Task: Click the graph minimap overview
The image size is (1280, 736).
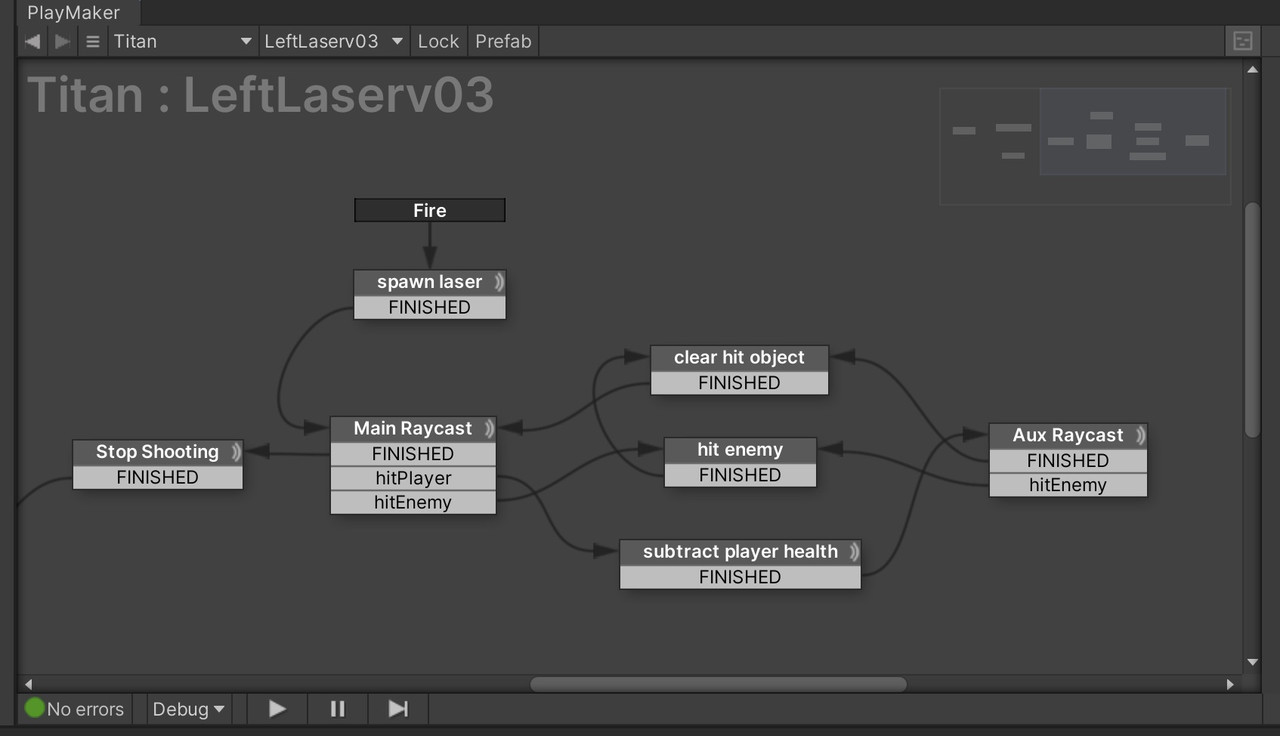Action: pos(1085,146)
